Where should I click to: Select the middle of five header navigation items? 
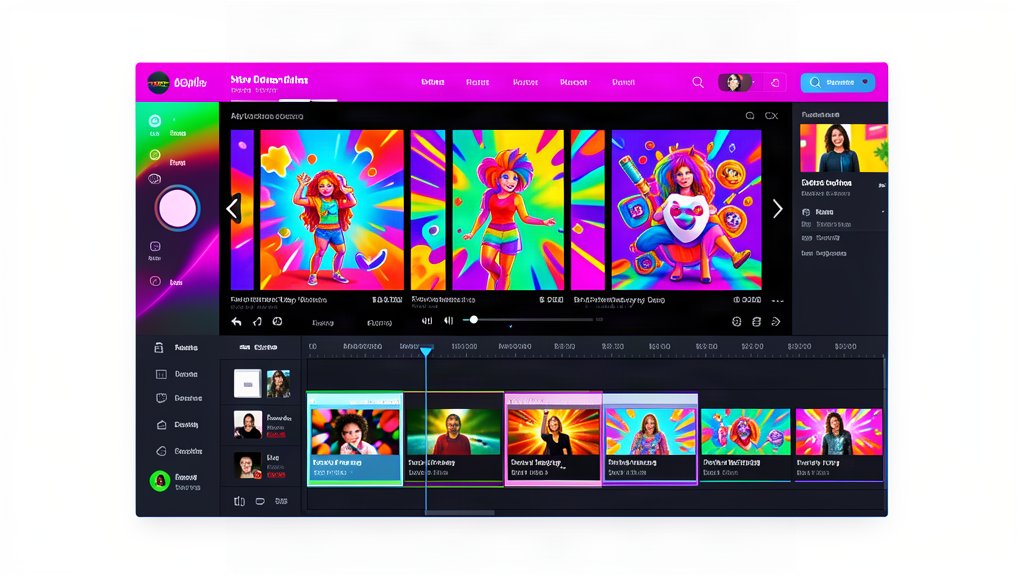click(525, 82)
